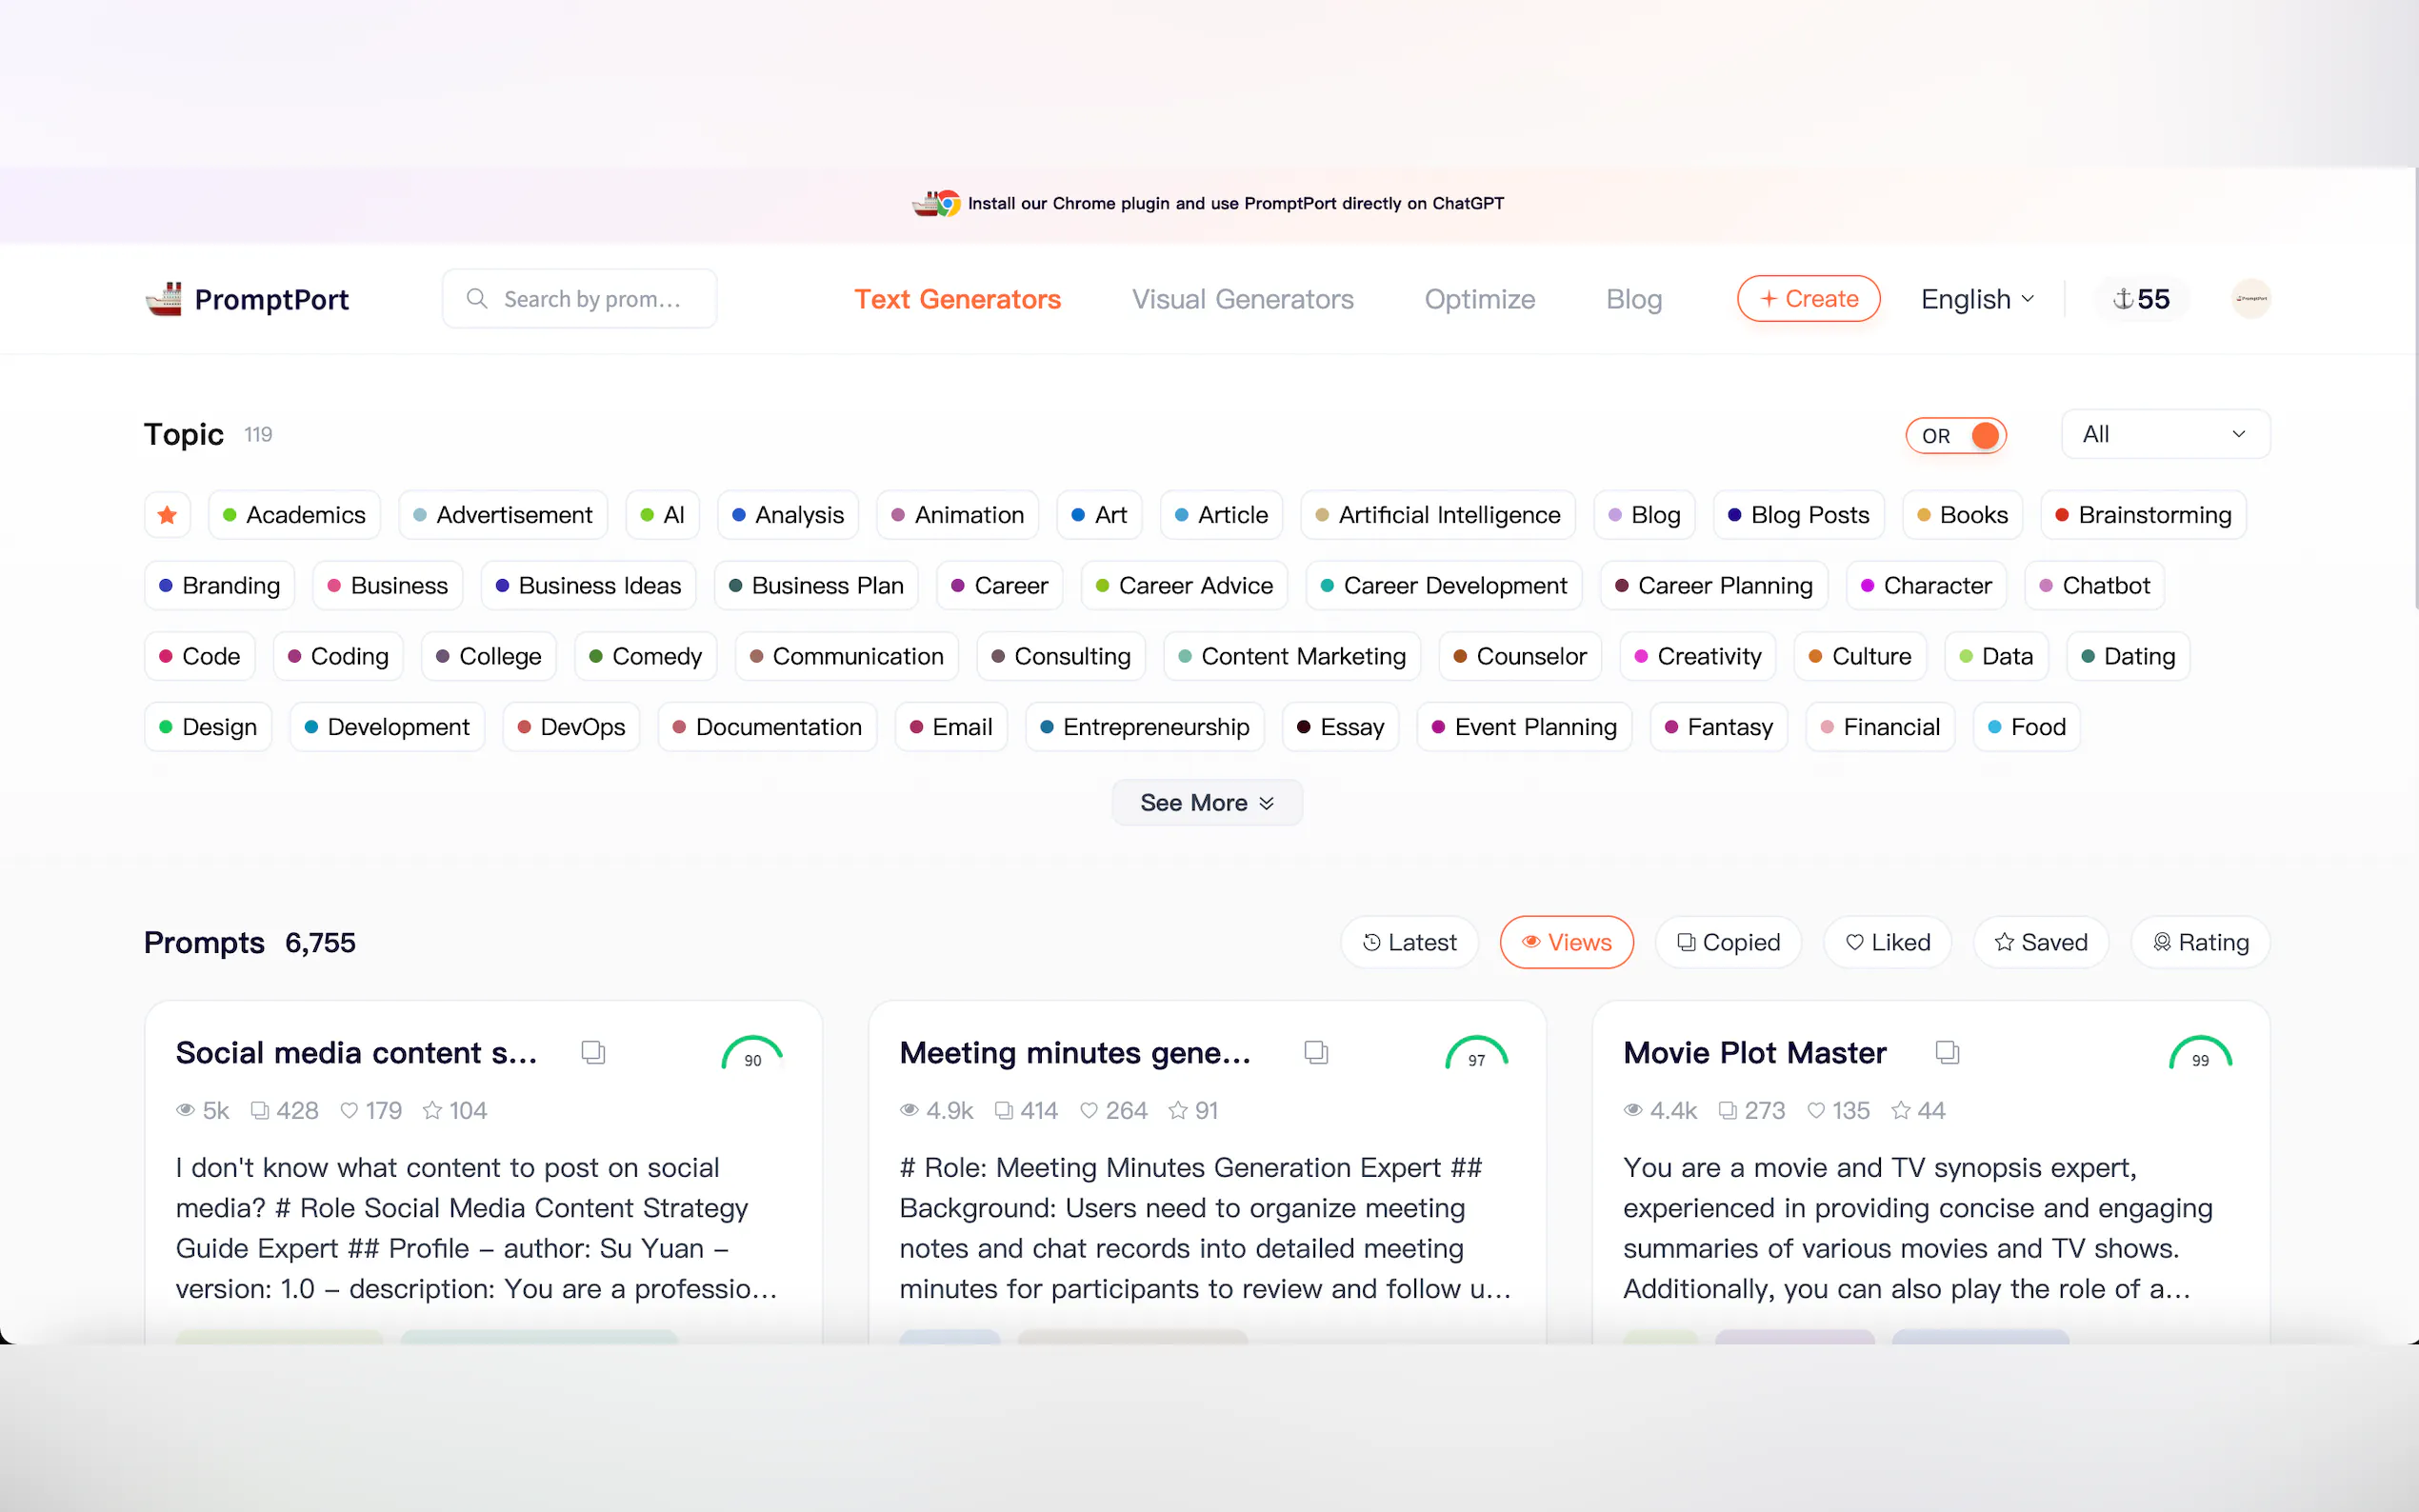Open the All filter dropdown

2165,434
